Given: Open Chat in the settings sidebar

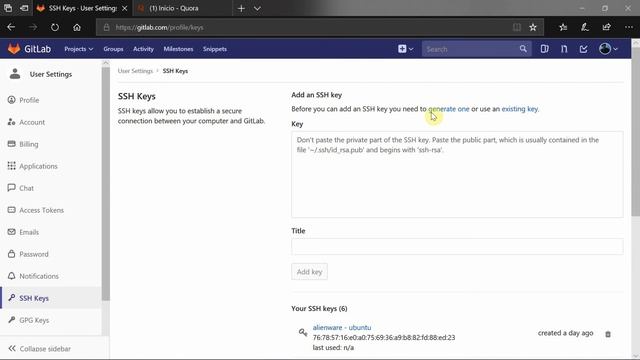Looking at the screenshot, I should point(26,188).
